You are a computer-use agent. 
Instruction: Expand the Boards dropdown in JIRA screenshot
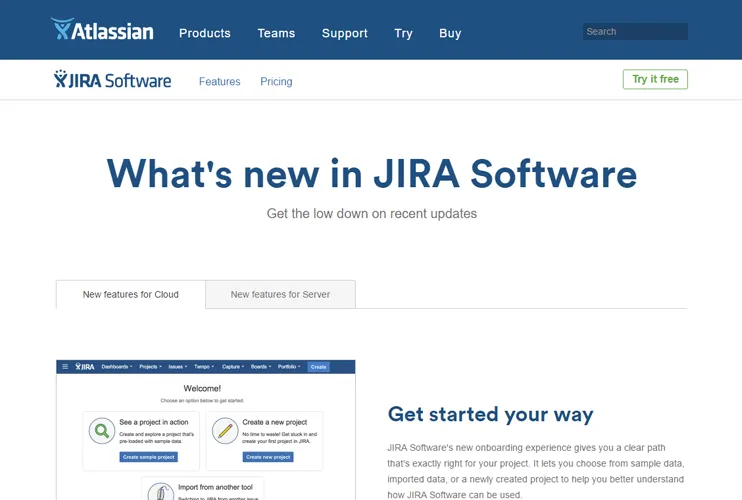click(261, 367)
